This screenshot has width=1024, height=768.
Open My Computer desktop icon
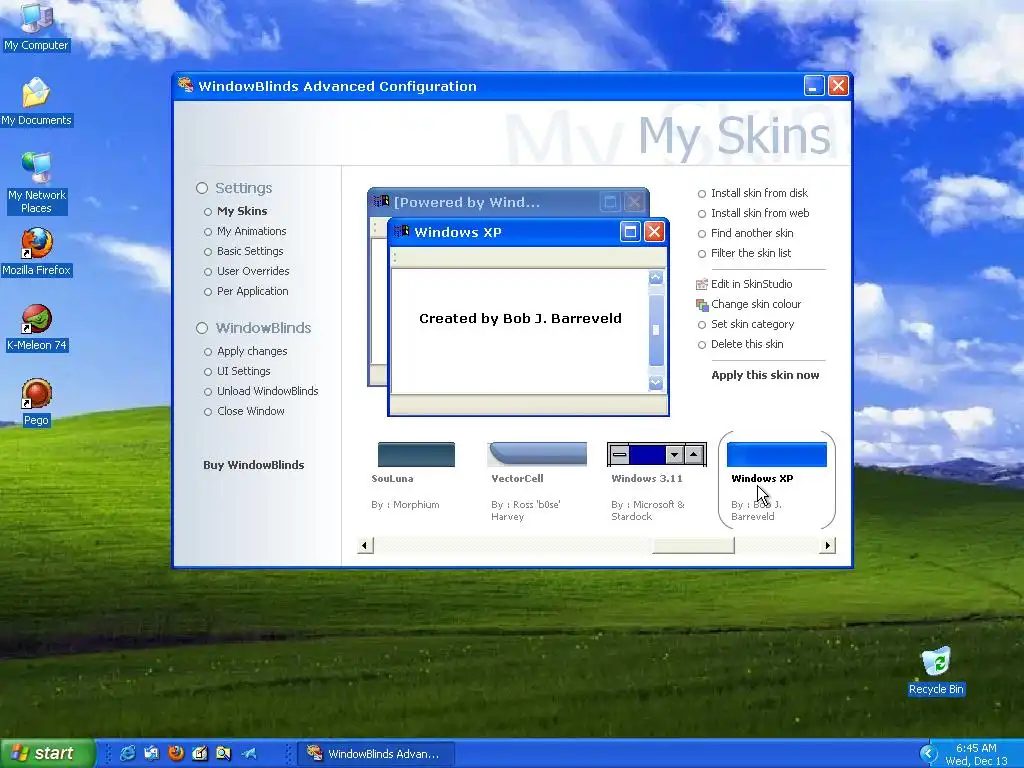click(x=36, y=26)
